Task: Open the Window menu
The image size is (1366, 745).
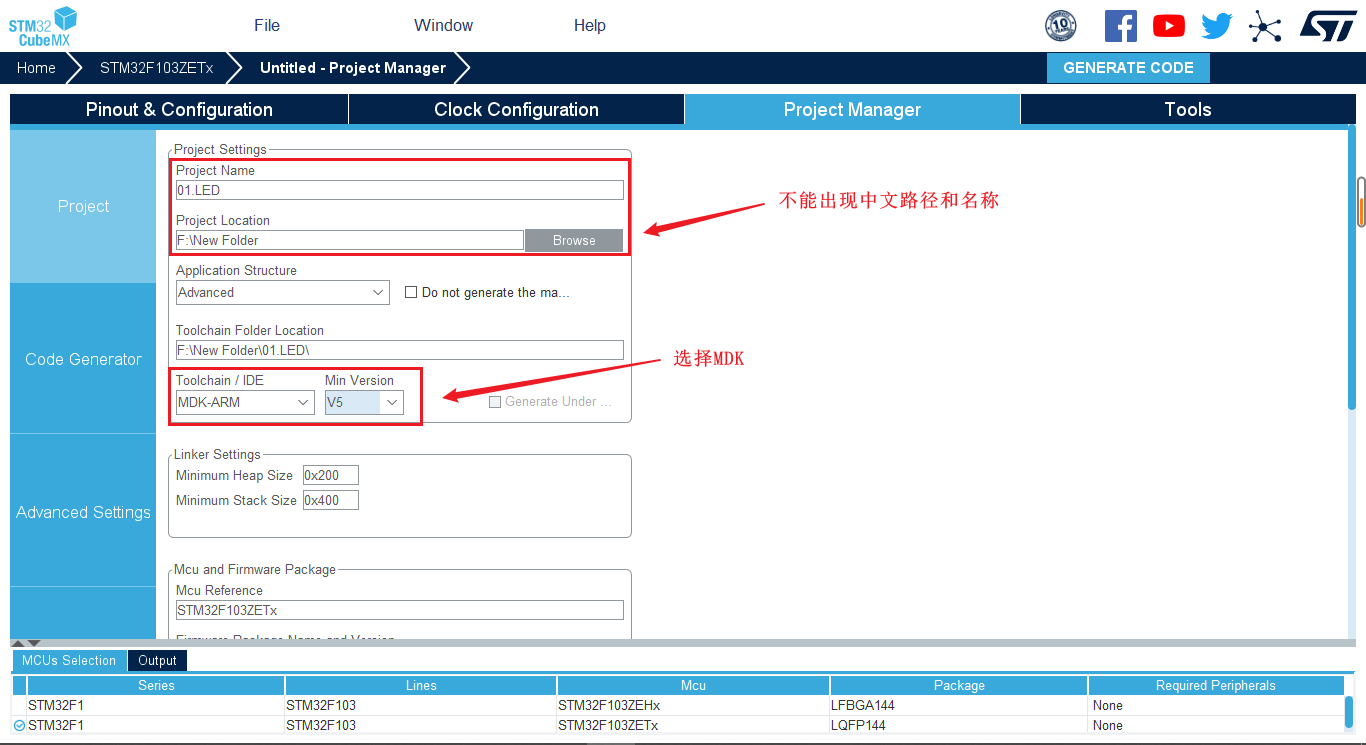Action: [444, 25]
